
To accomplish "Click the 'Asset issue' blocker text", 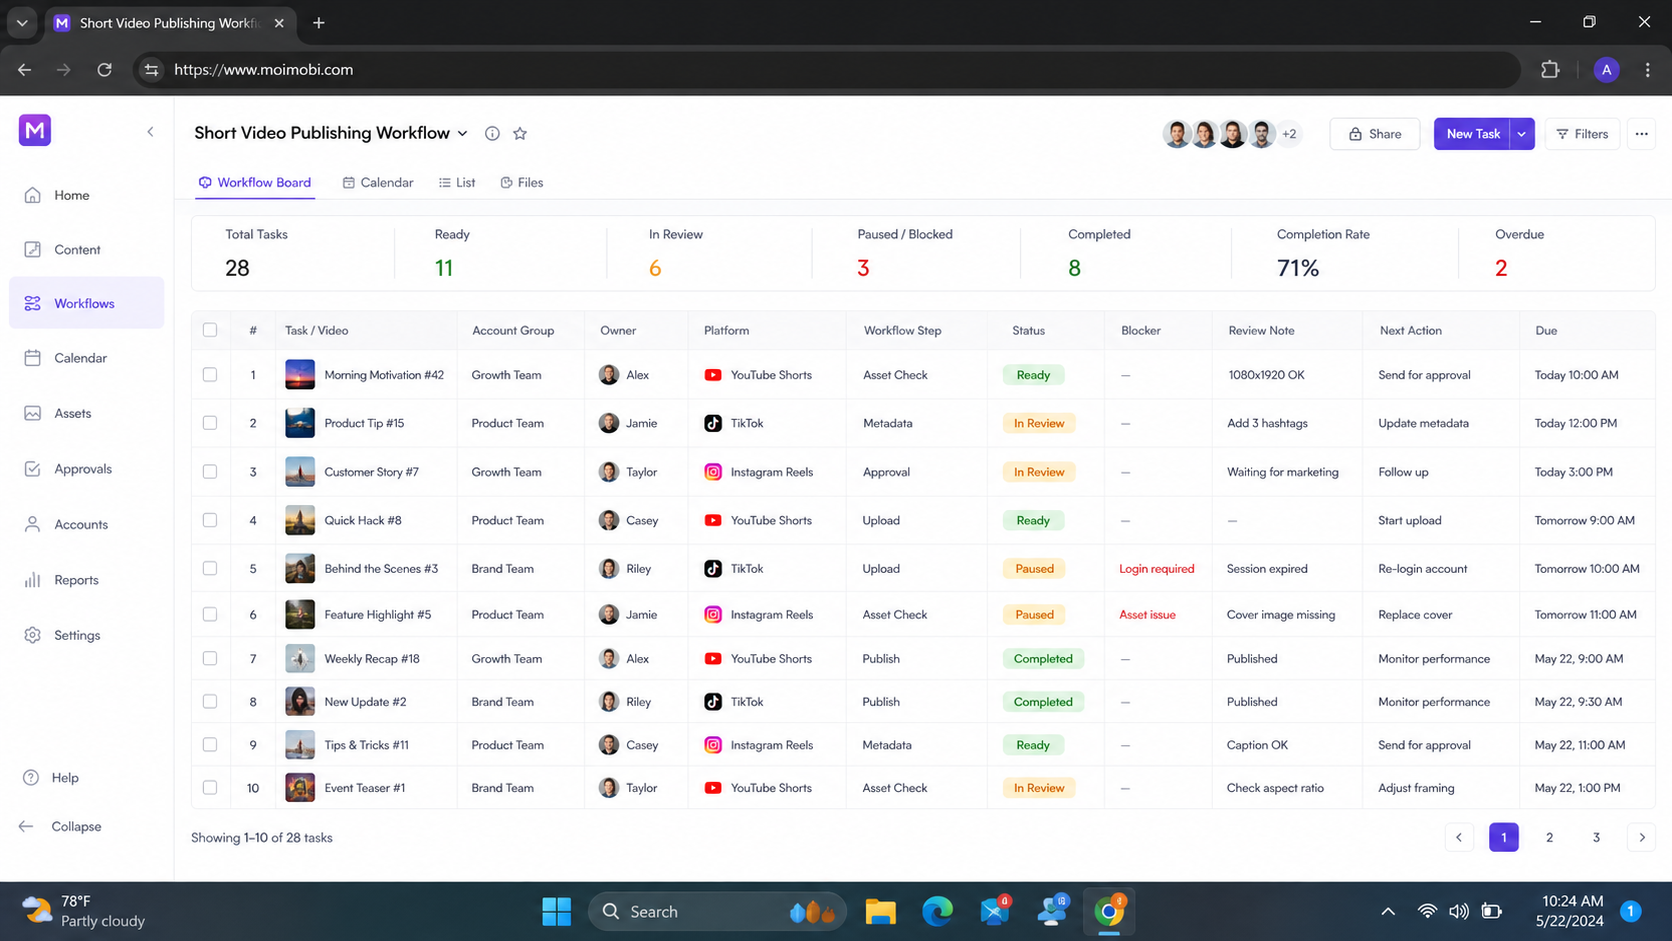I will coord(1147,614).
